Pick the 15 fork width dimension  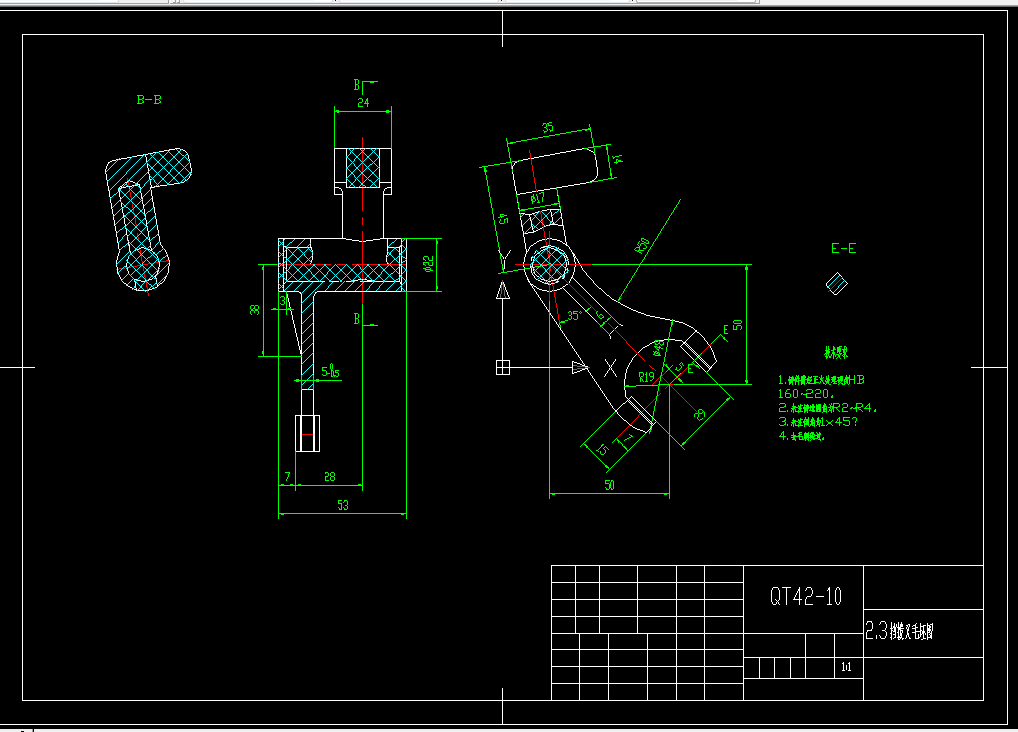(x=602, y=448)
